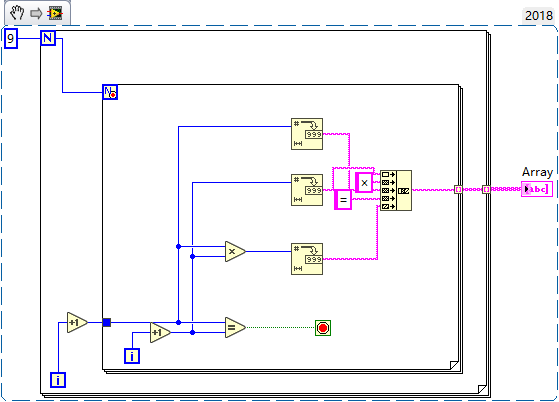Click the inner loop N conditional terminal
The height and width of the screenshot is (402, 559).
pyautogui.click(x=110, y=92)
